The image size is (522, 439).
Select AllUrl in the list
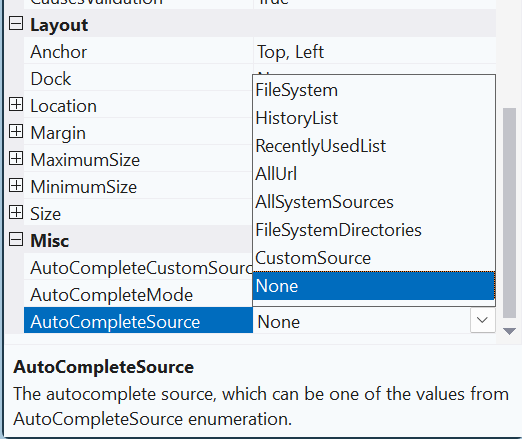(374, 174)
